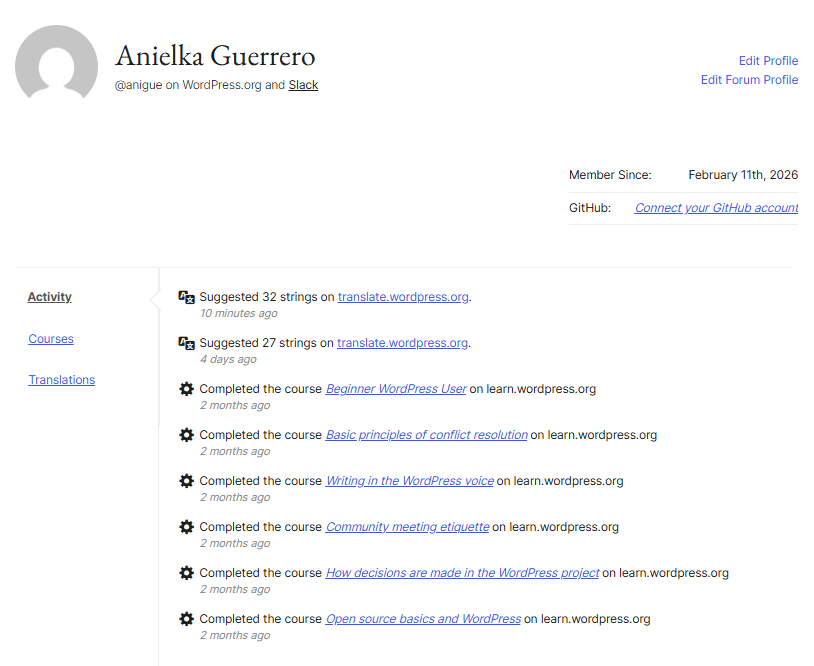The image size is (814, 666).
Task: Click the gear icon beside Writing in the WordPress voice
Action: pyautogui.click(x=186, y=480)
